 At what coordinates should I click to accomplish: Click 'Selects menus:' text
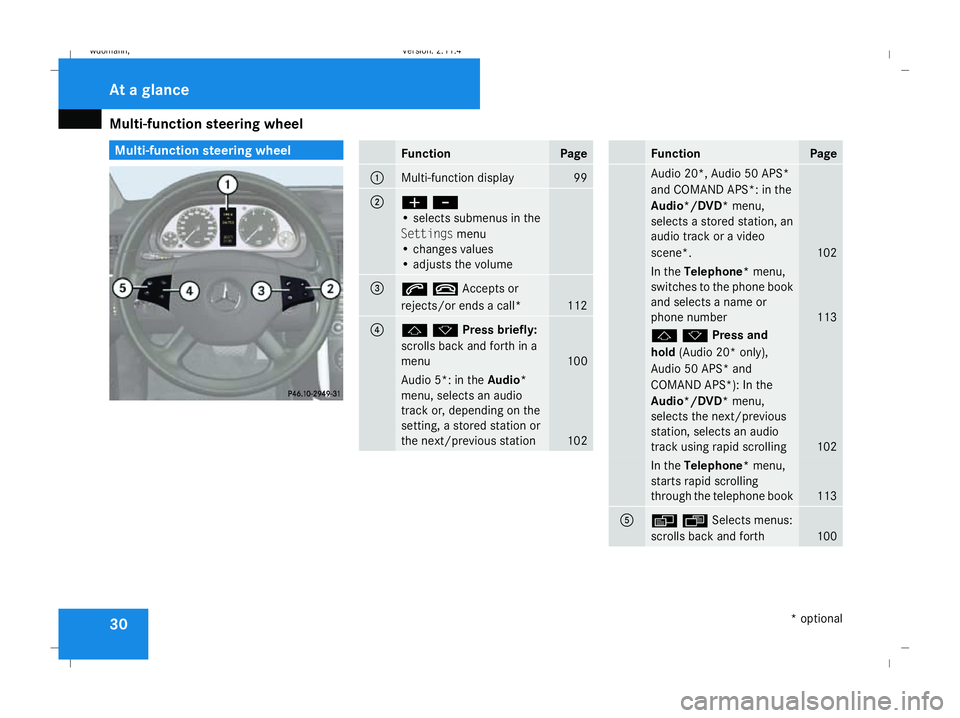(x=752, y=520)
